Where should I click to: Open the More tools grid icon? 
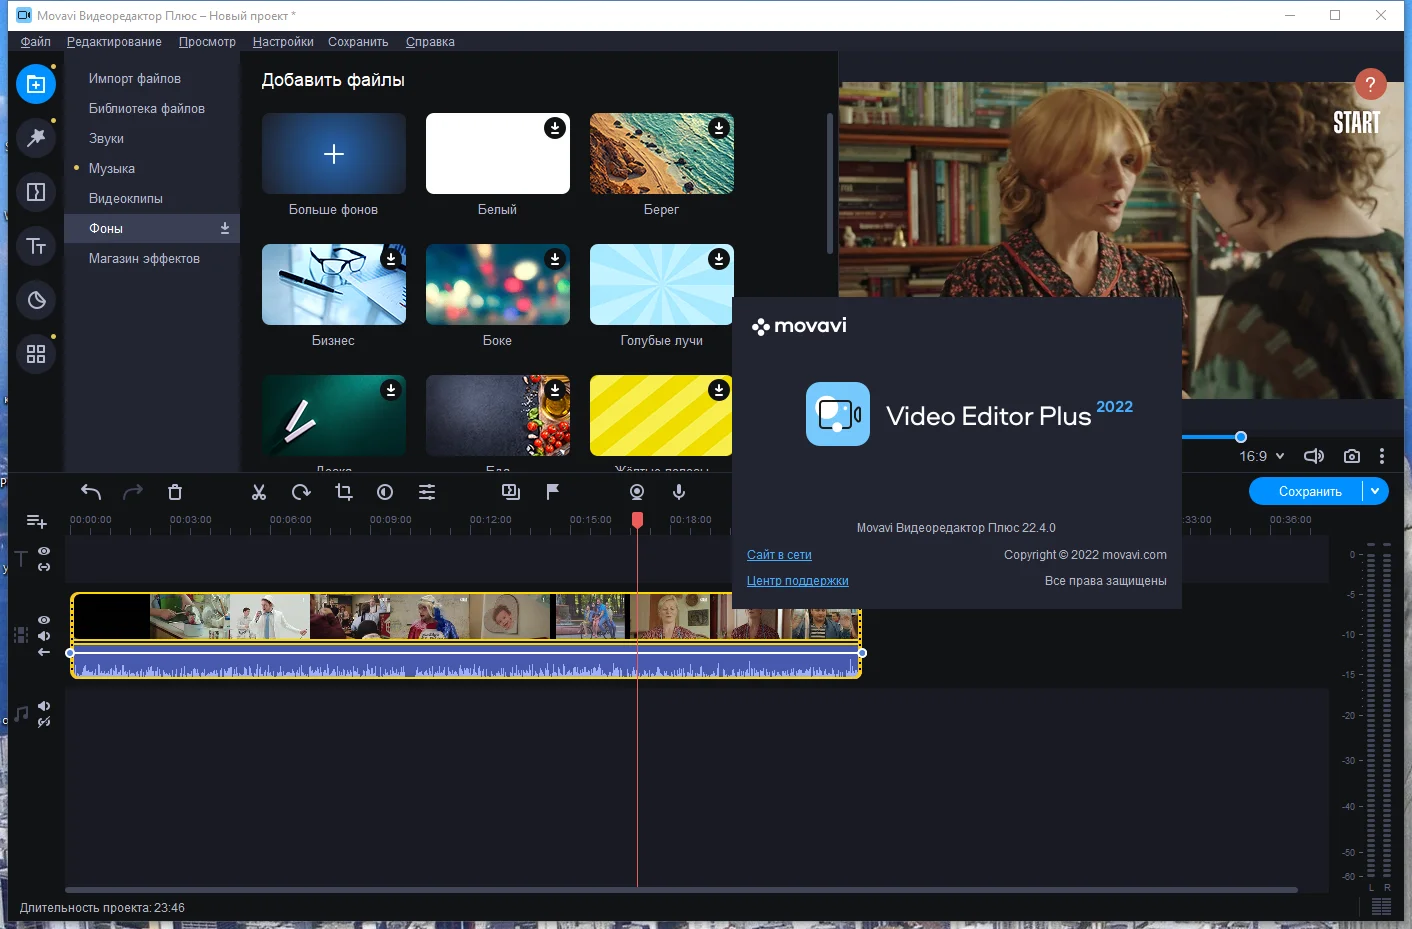[36, 354]
